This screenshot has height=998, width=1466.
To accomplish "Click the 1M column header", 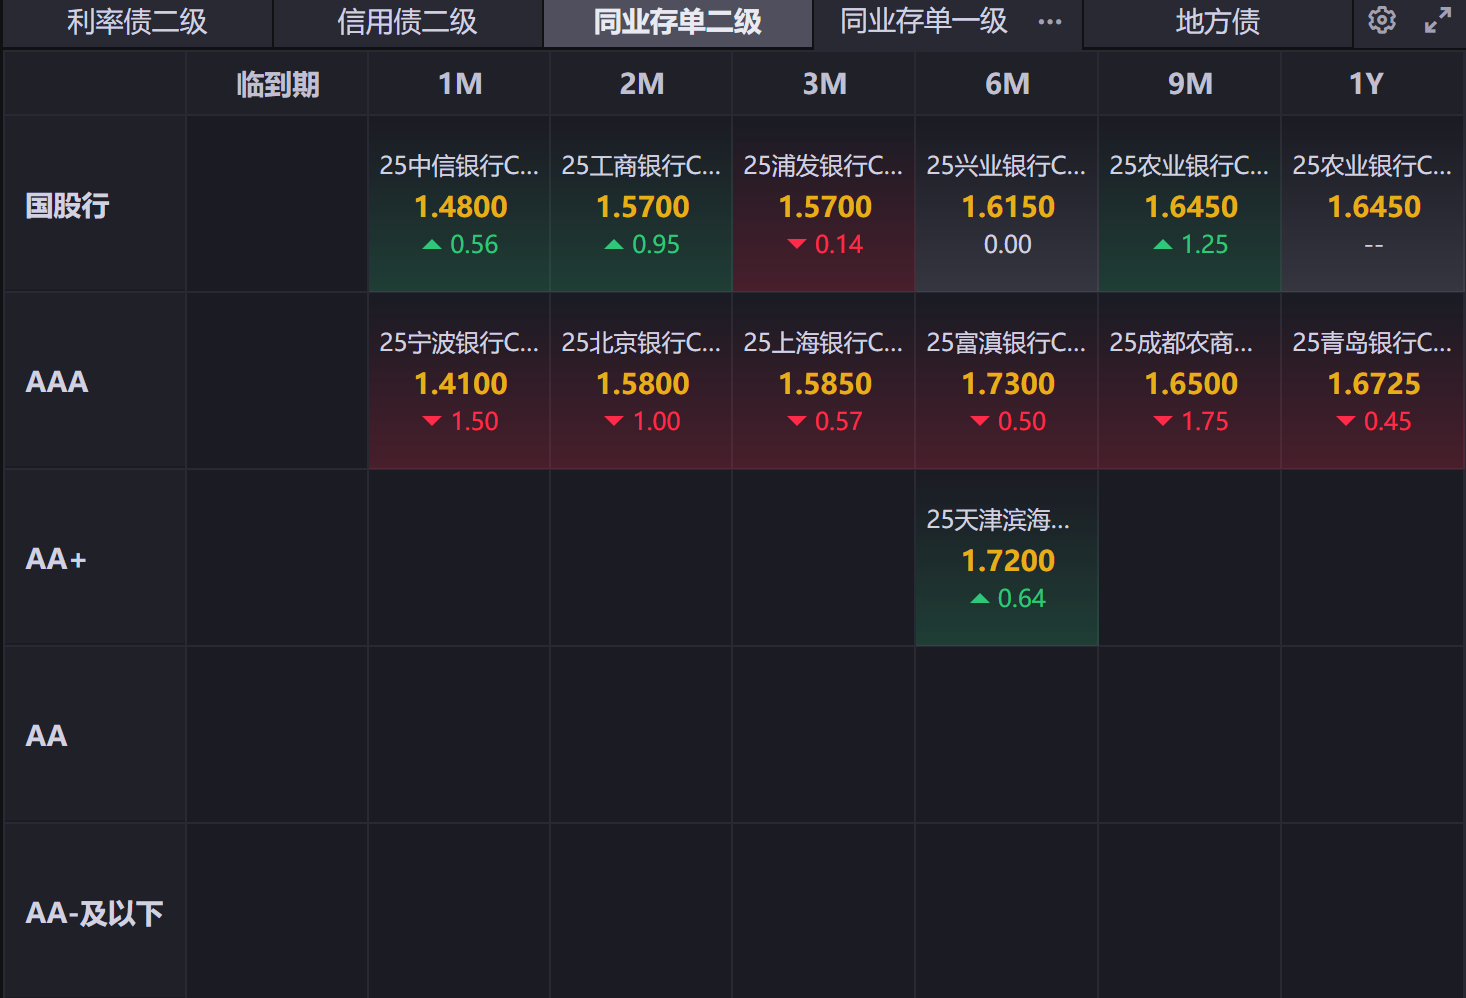I will pos(460,84).
